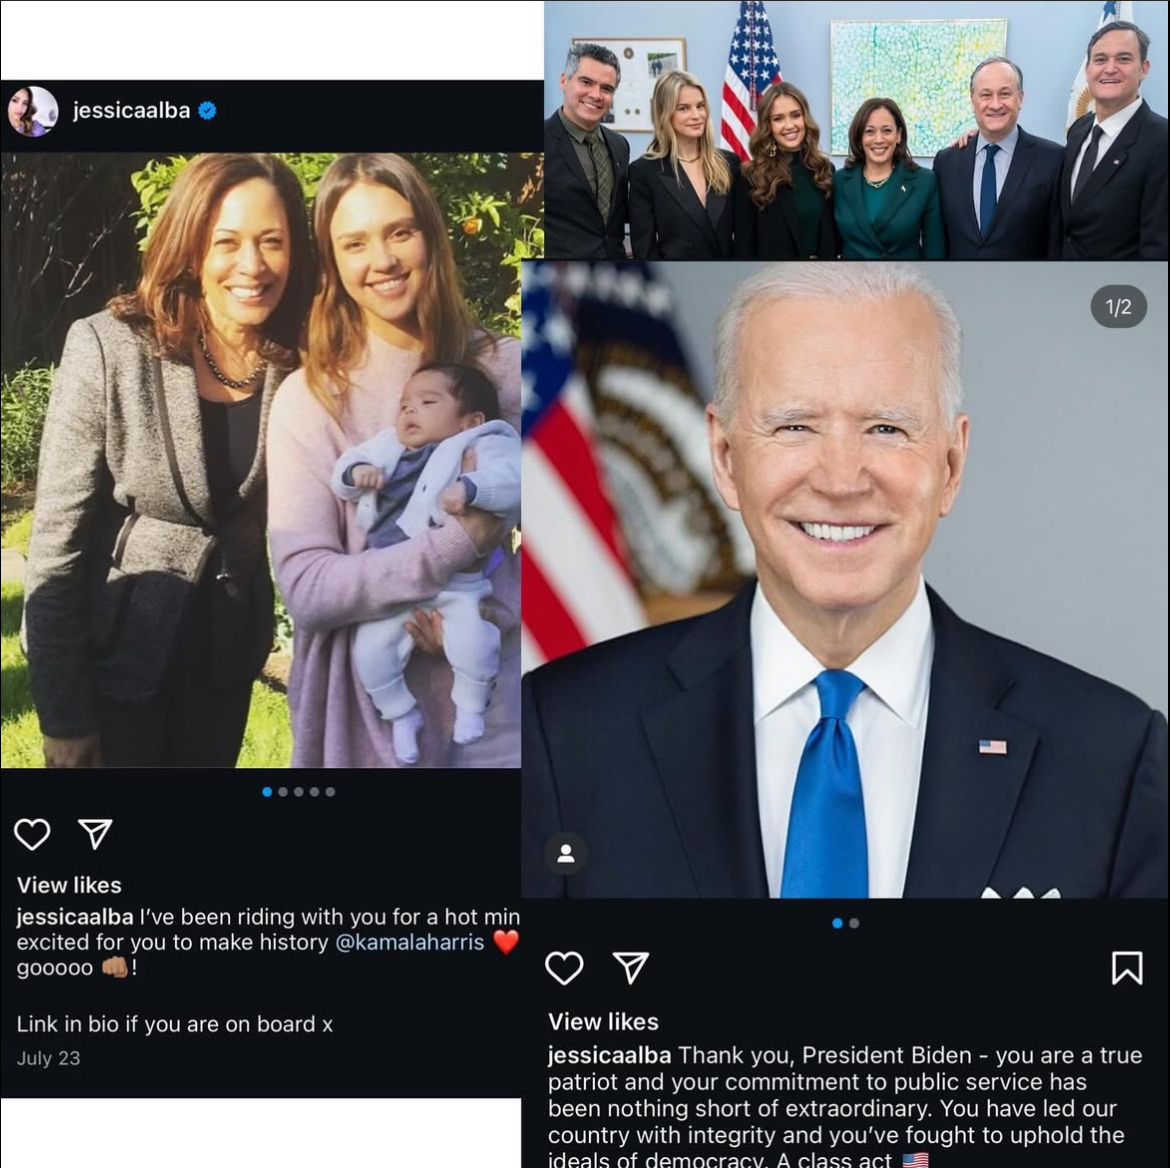Save the Biden post with bookmark icon

(x=1127, y=968)
